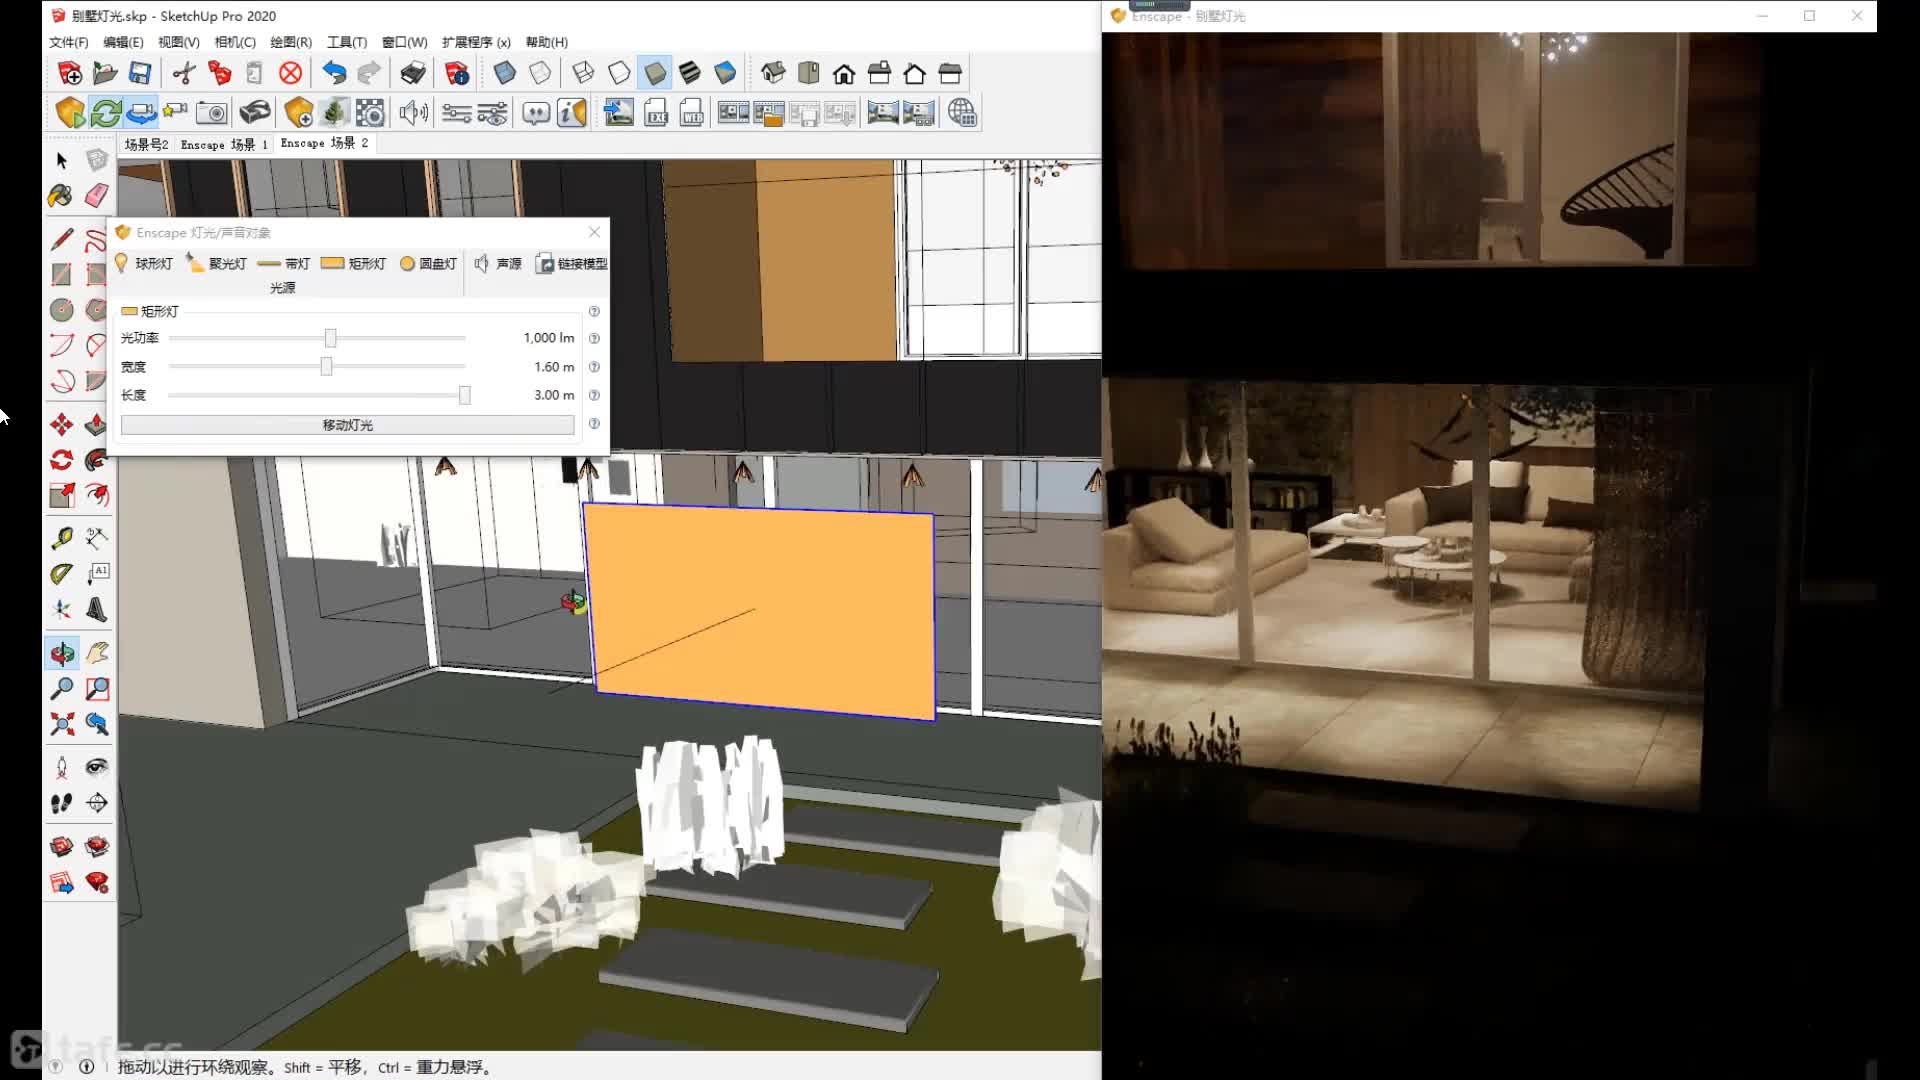This screenshot has height=1080, width=1920.
Task: Click the Enscape sound speaker toolbar icon
Action: click(x=413, y=113)
